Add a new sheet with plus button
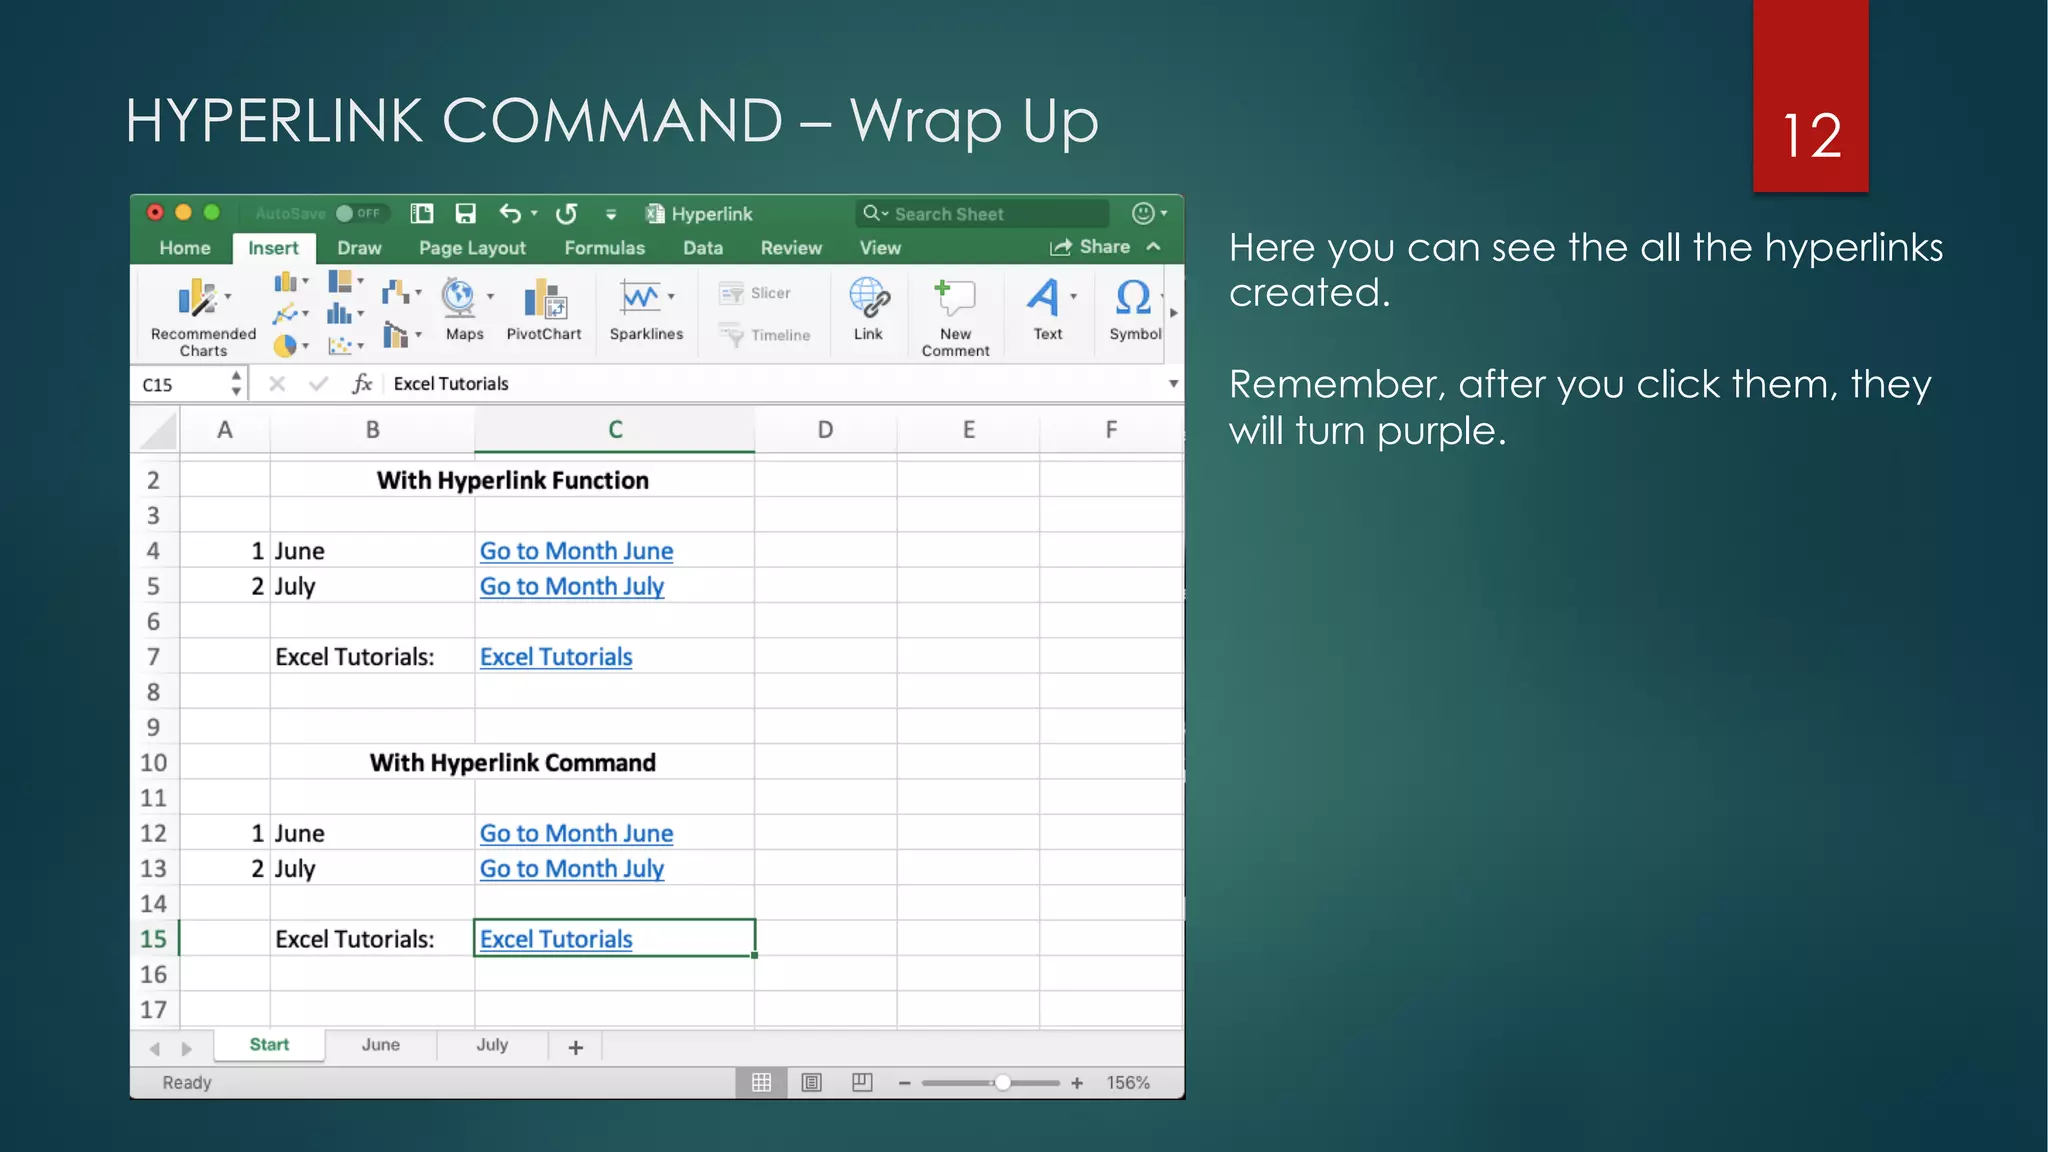Image resolution: width=2048 pixels, height=1152 pixels. pyautogui.click(x=576, y=1048)
